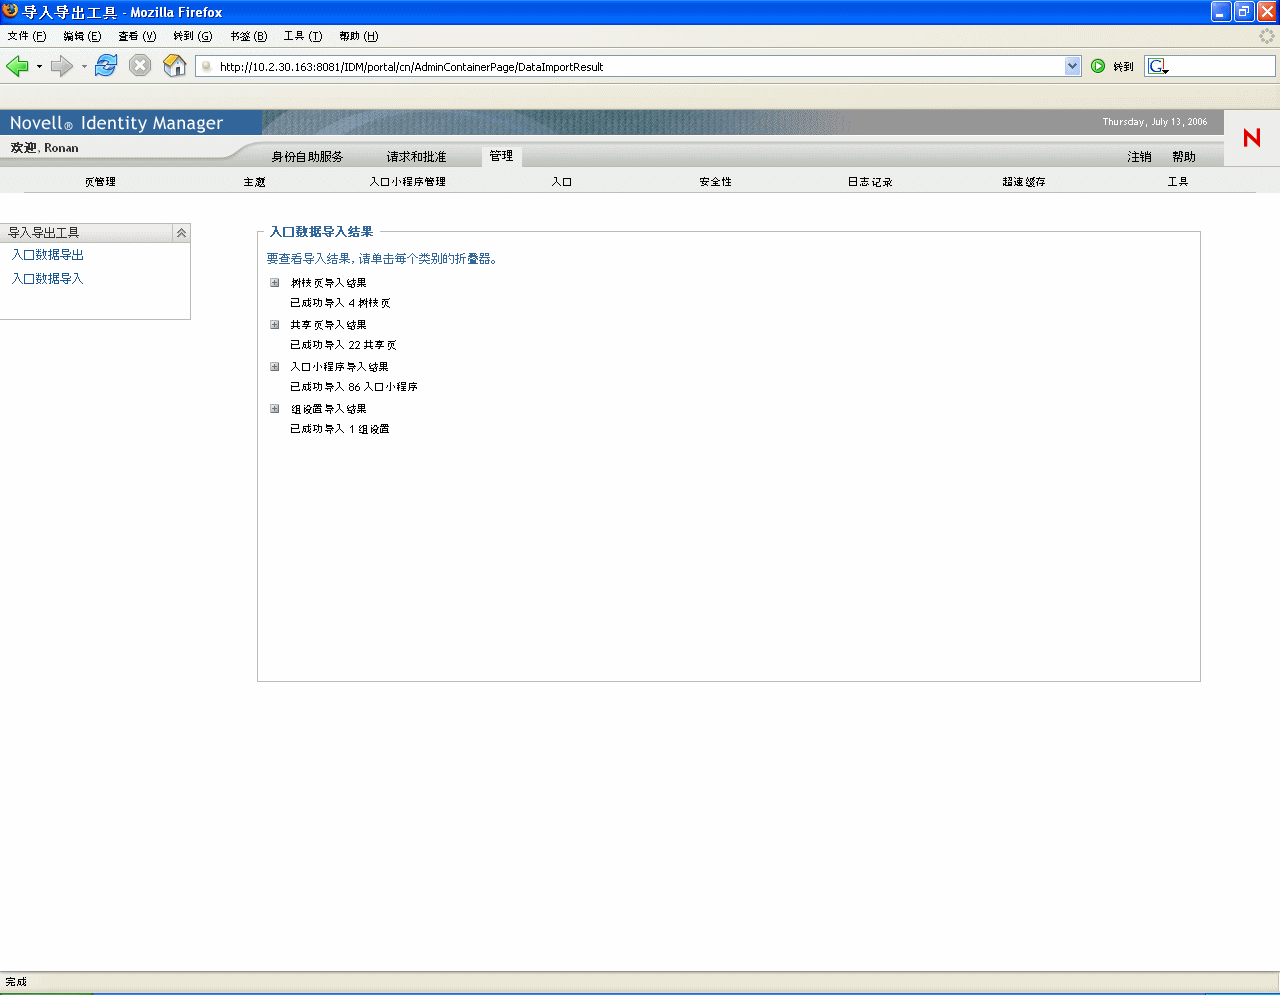Click the 欢迎, Ronan welcome text
The image size is (1280, 995).
coord(45,148)
